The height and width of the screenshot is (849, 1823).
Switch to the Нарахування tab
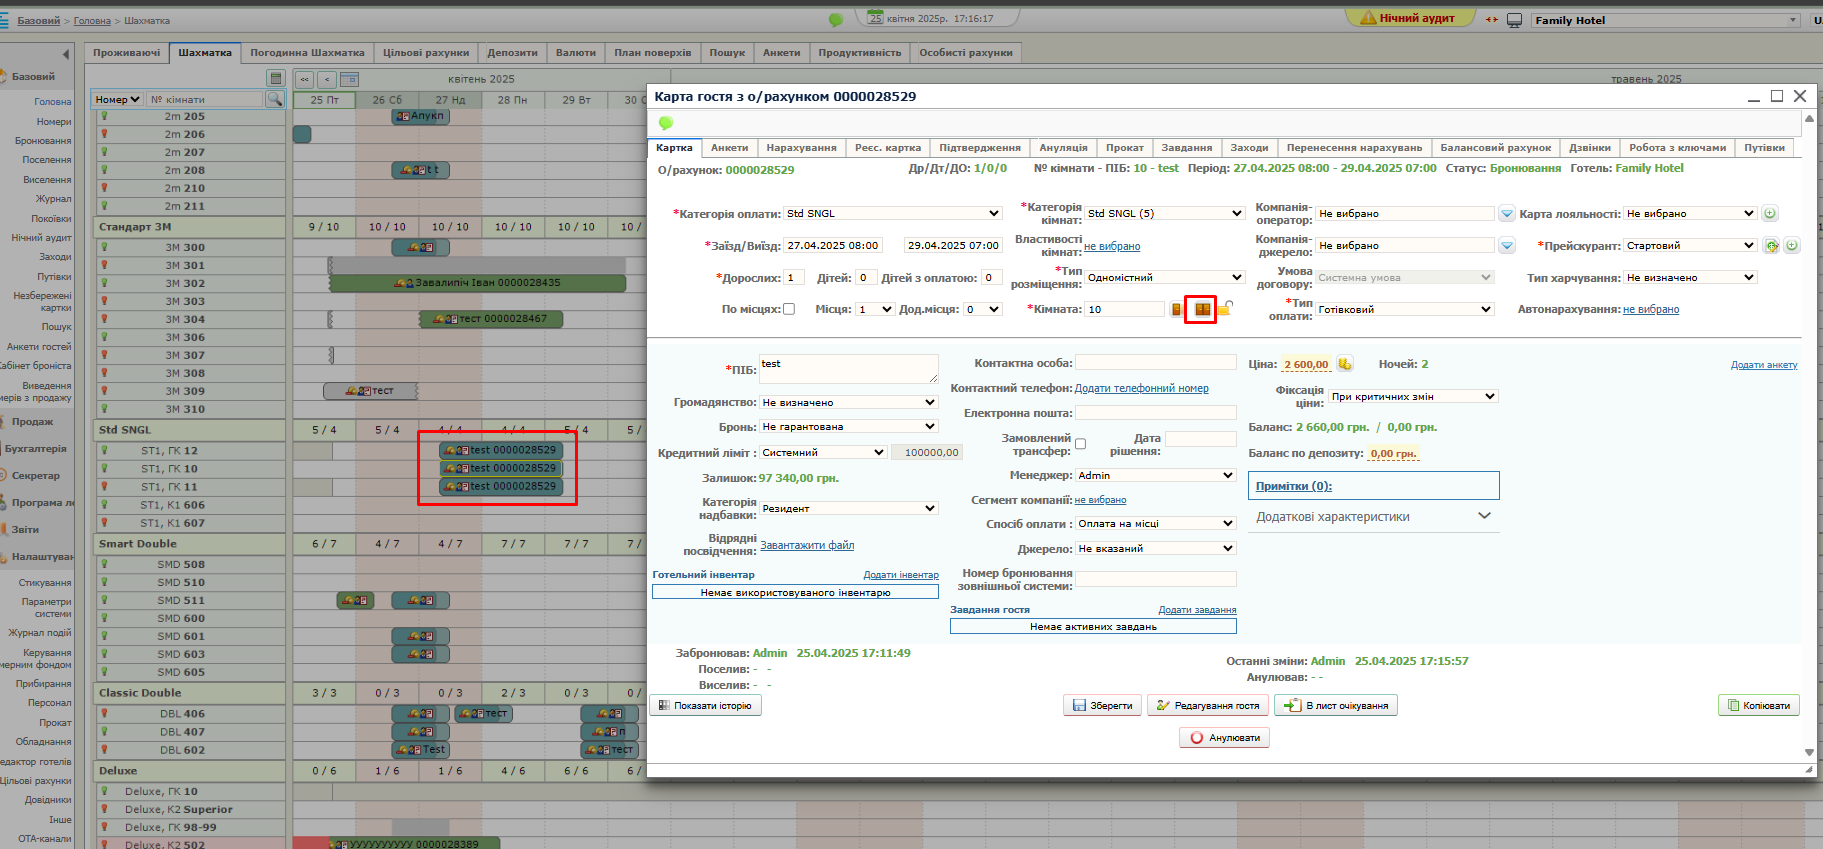(x=801, y=148)
